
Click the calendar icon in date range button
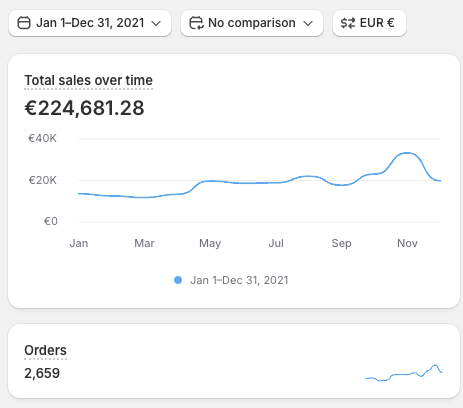24,23
